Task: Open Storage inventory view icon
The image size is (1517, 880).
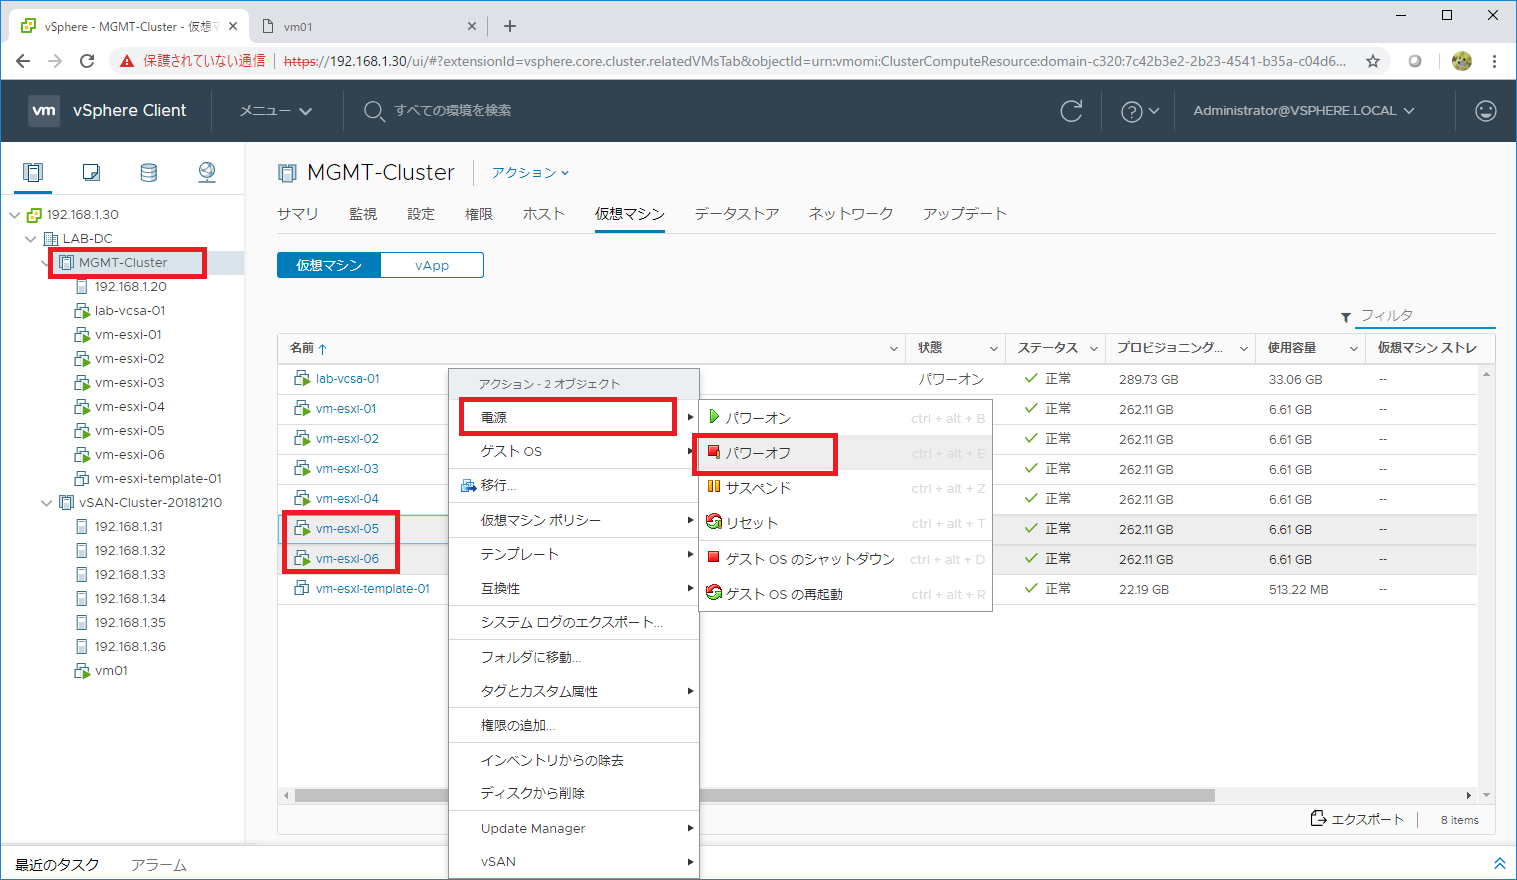Action: (x=149, y=172)
